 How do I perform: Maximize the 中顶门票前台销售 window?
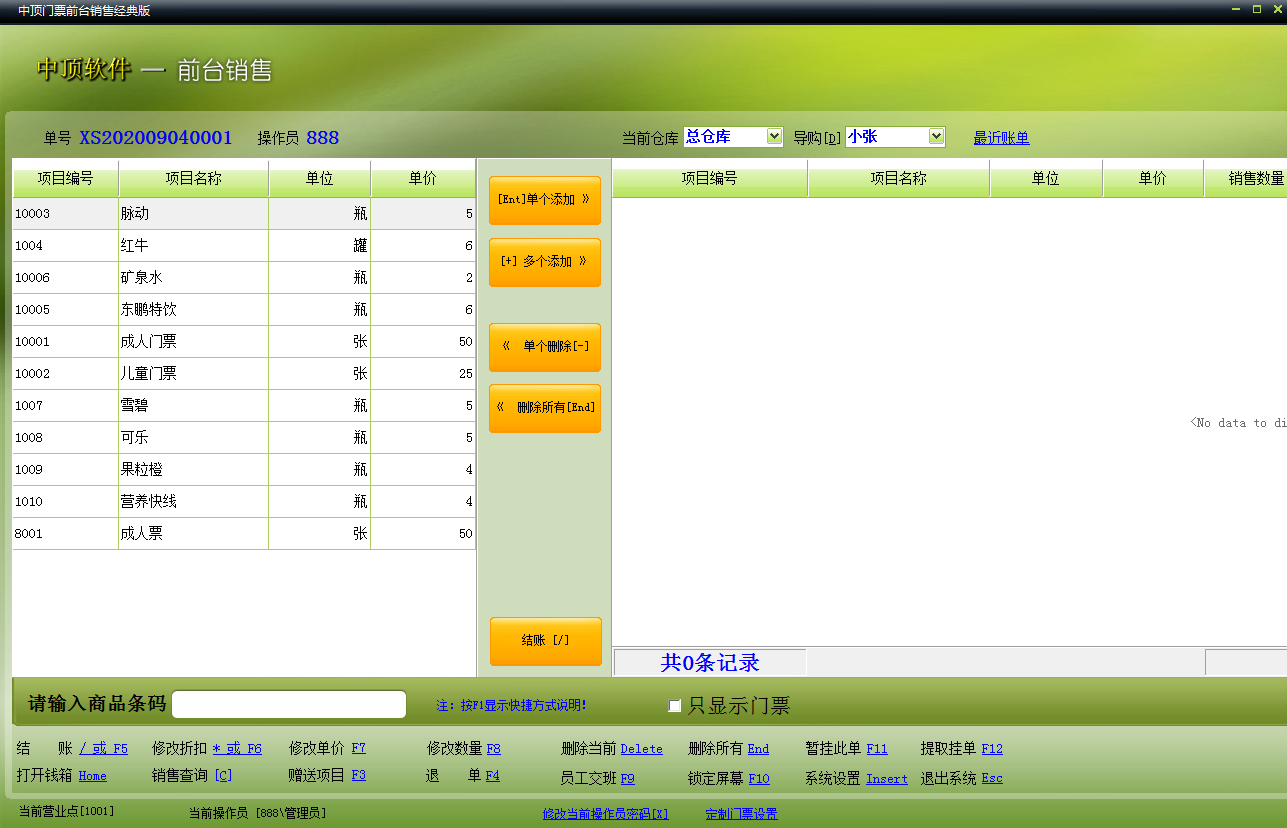click(1257, 9)
